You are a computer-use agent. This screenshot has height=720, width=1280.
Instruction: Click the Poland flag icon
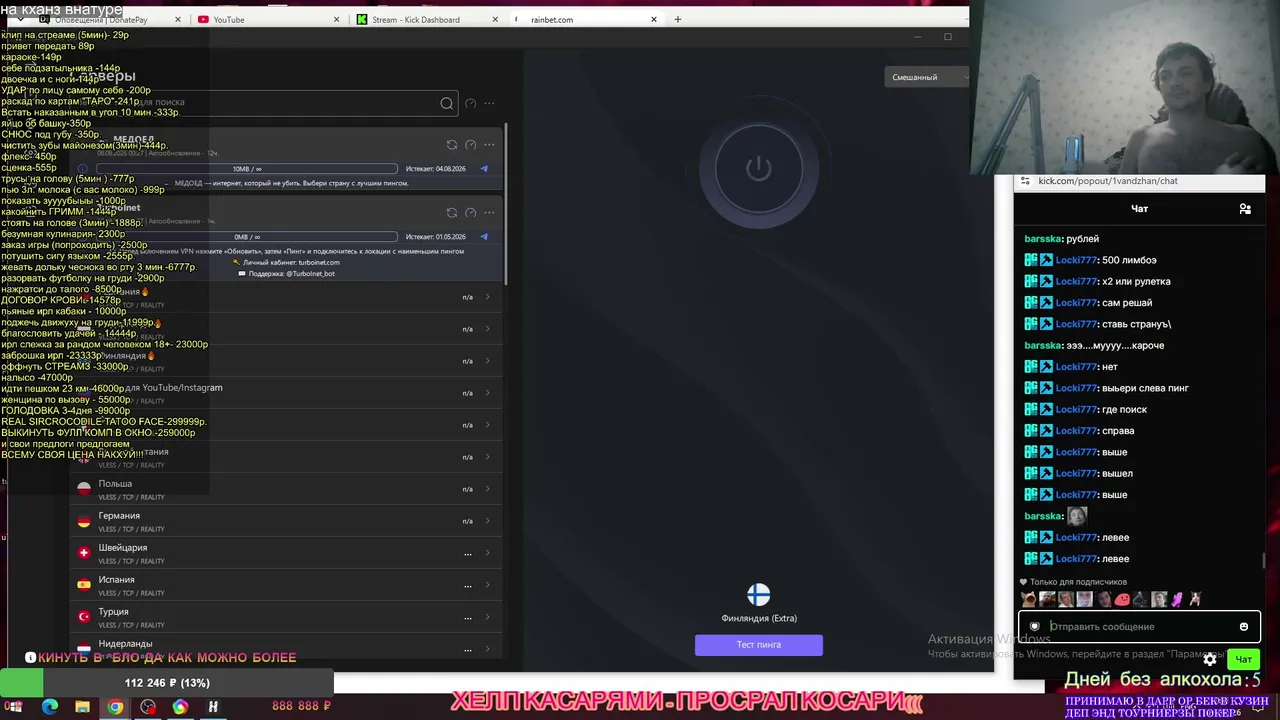84,488
